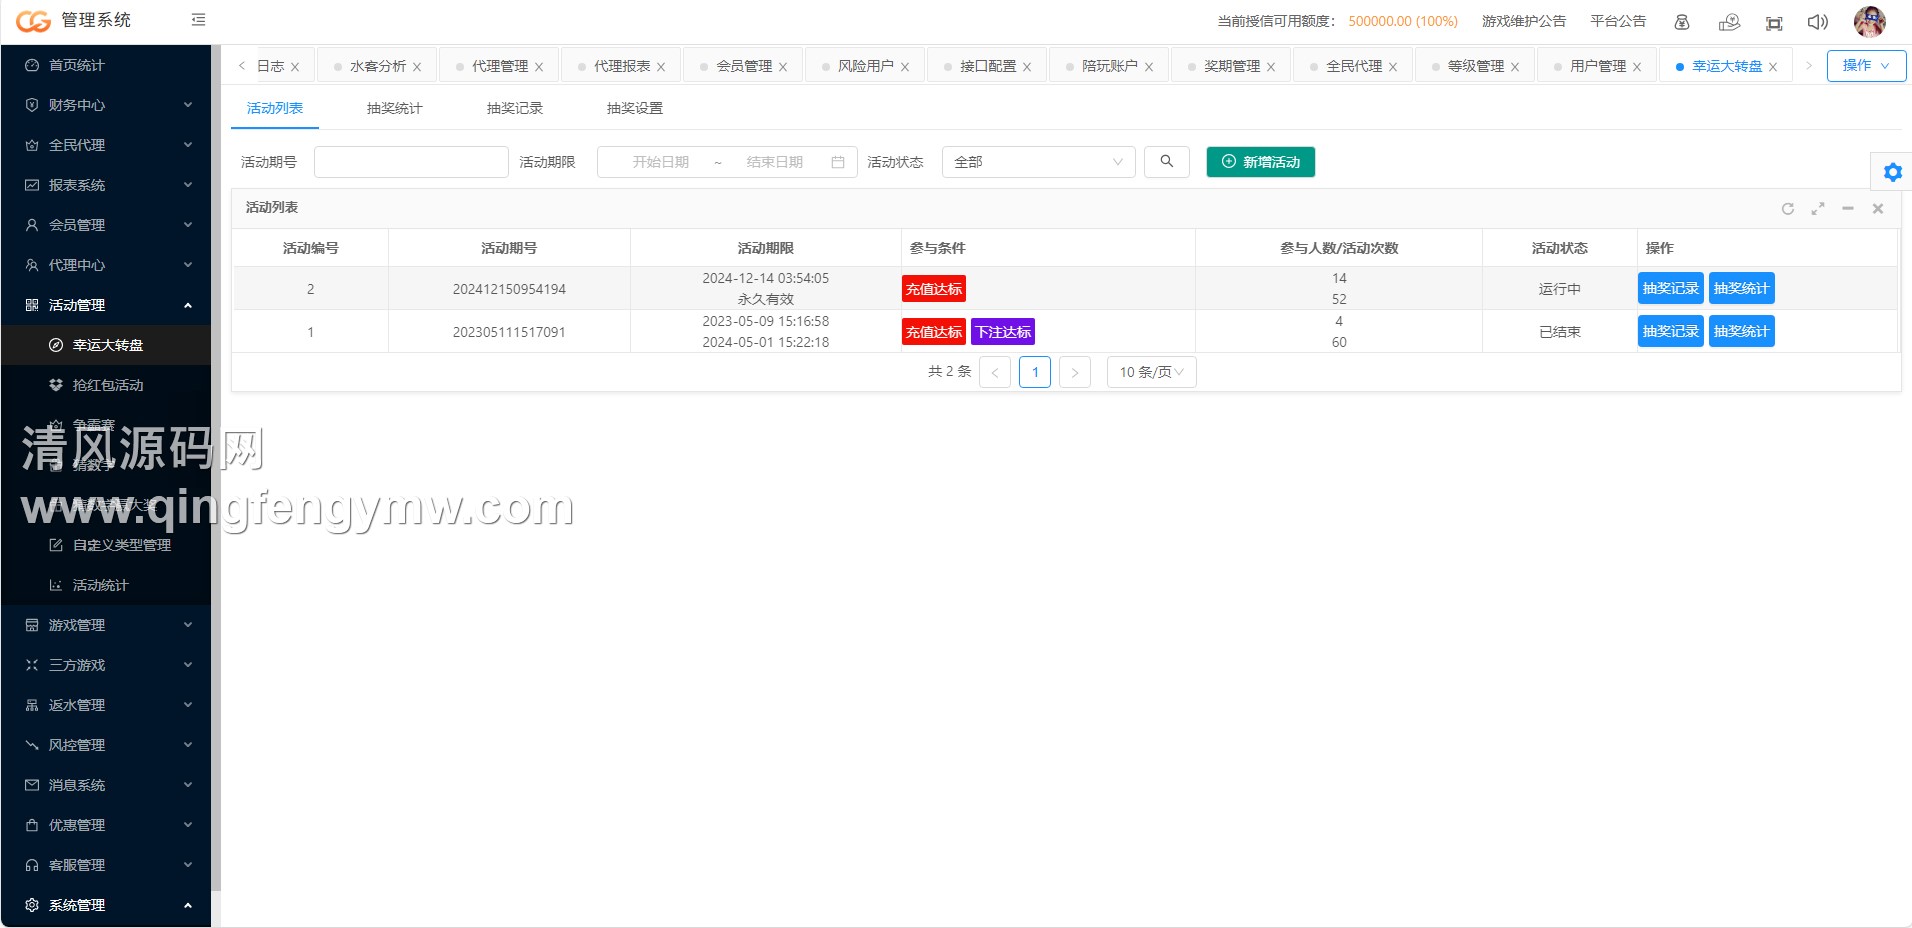Click the search magnifier button

click(1166, 162)
